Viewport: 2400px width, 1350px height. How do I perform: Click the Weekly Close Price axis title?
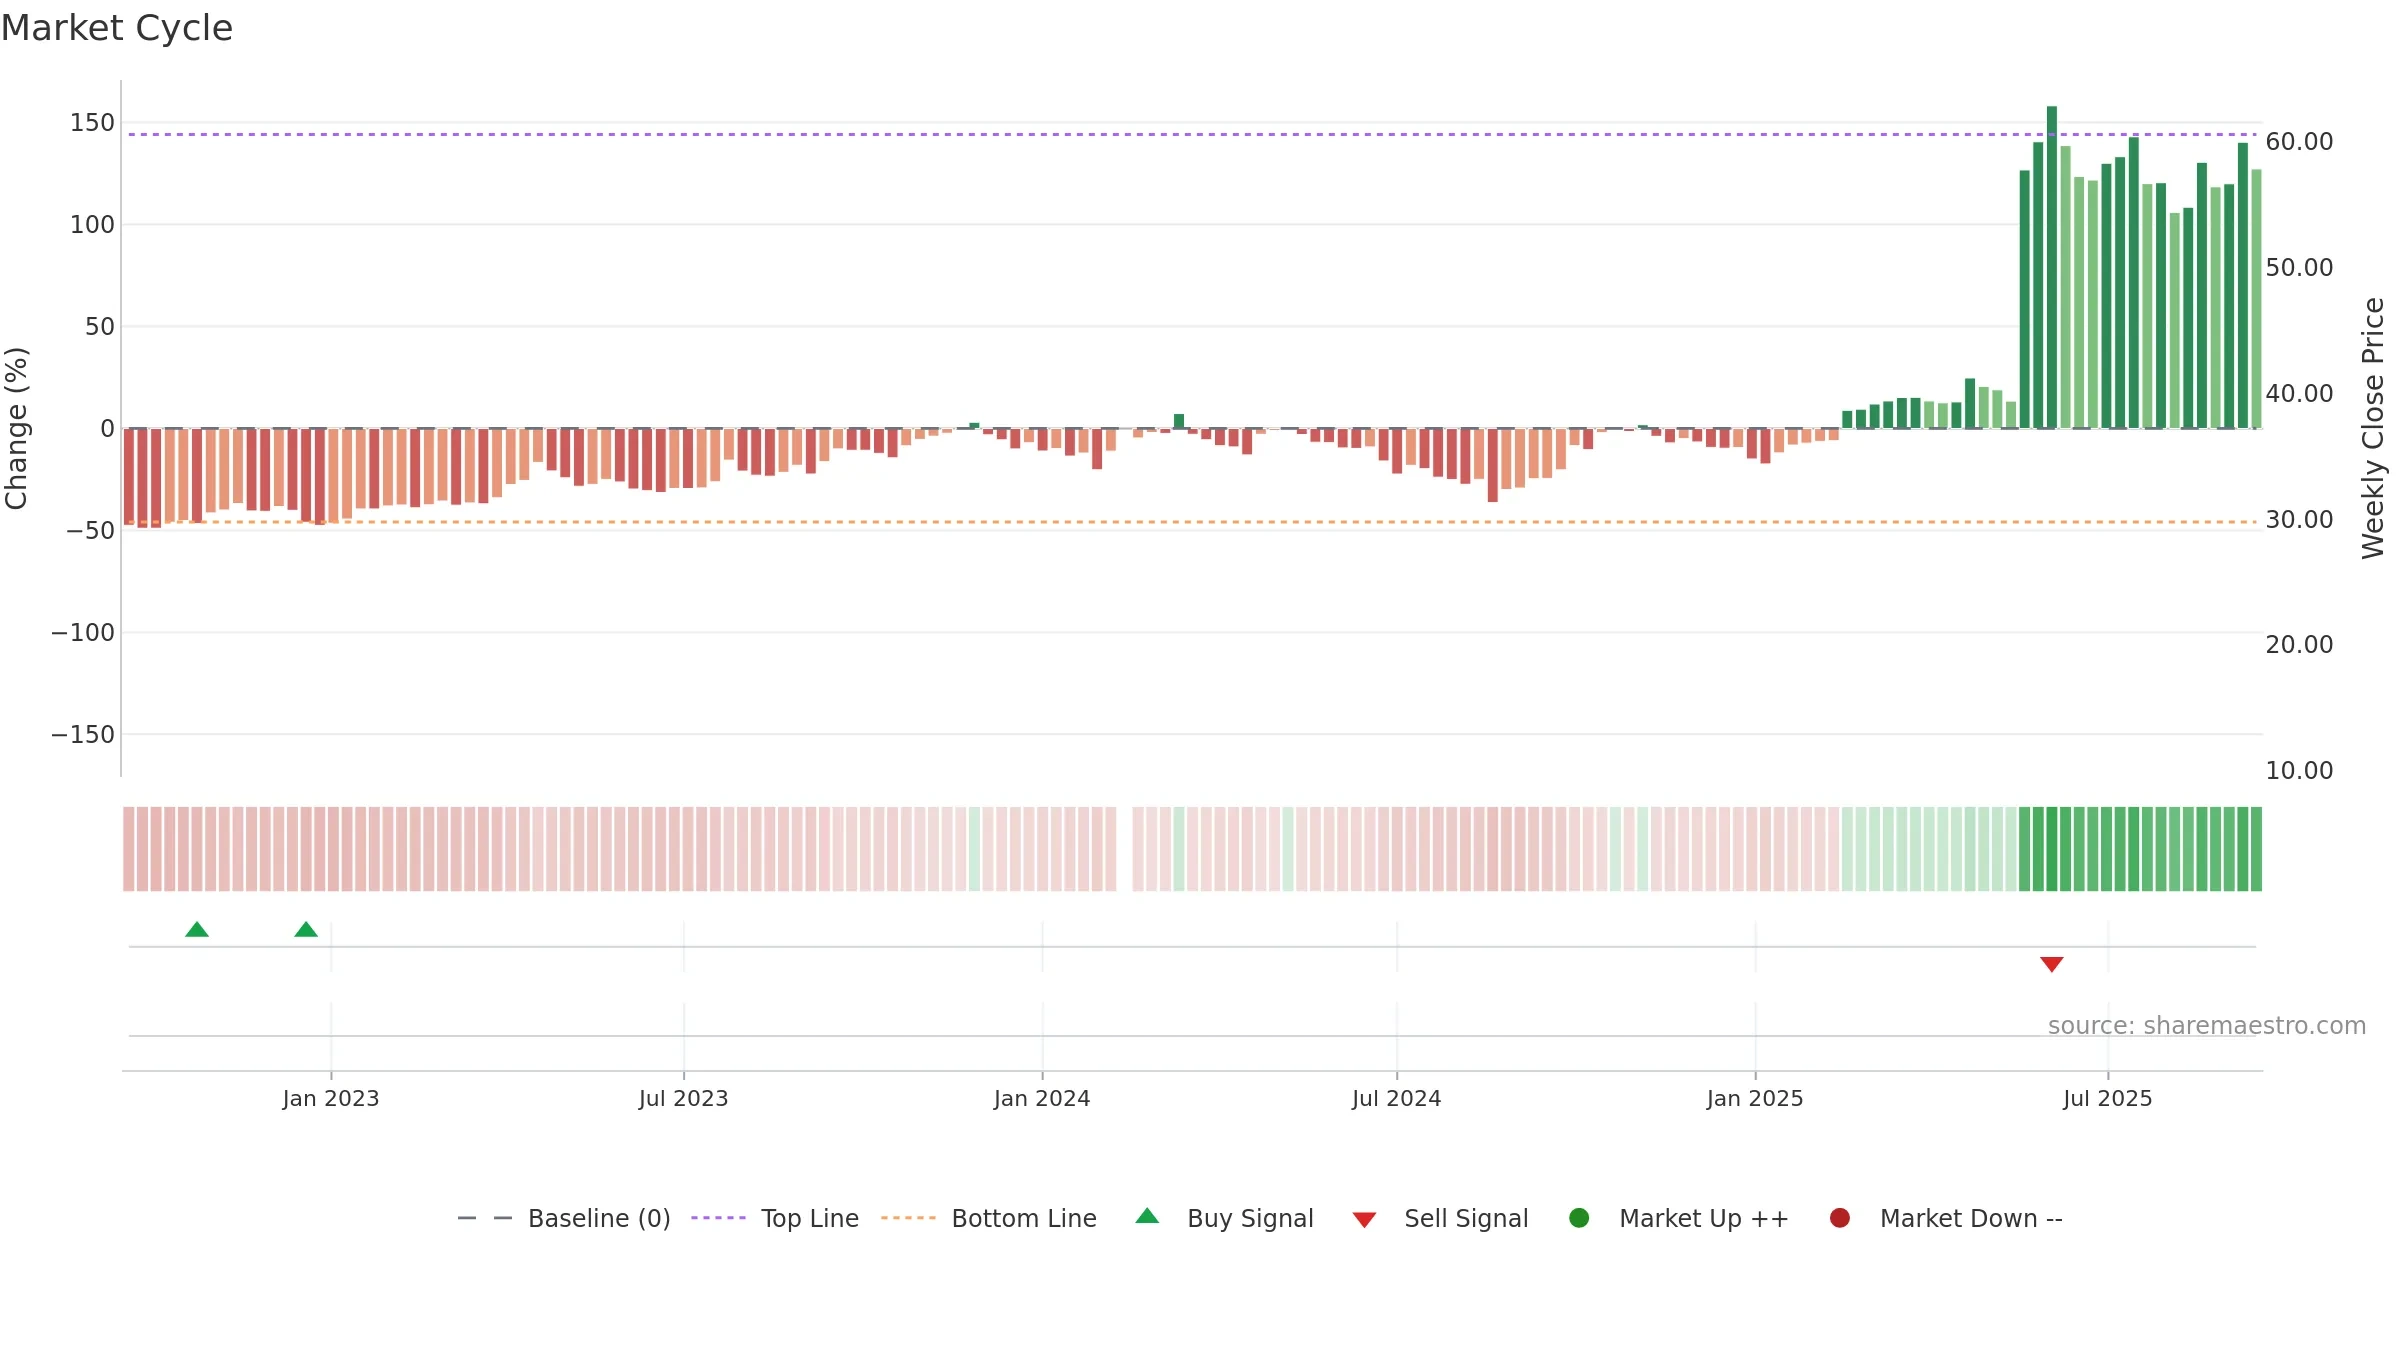2373,428
